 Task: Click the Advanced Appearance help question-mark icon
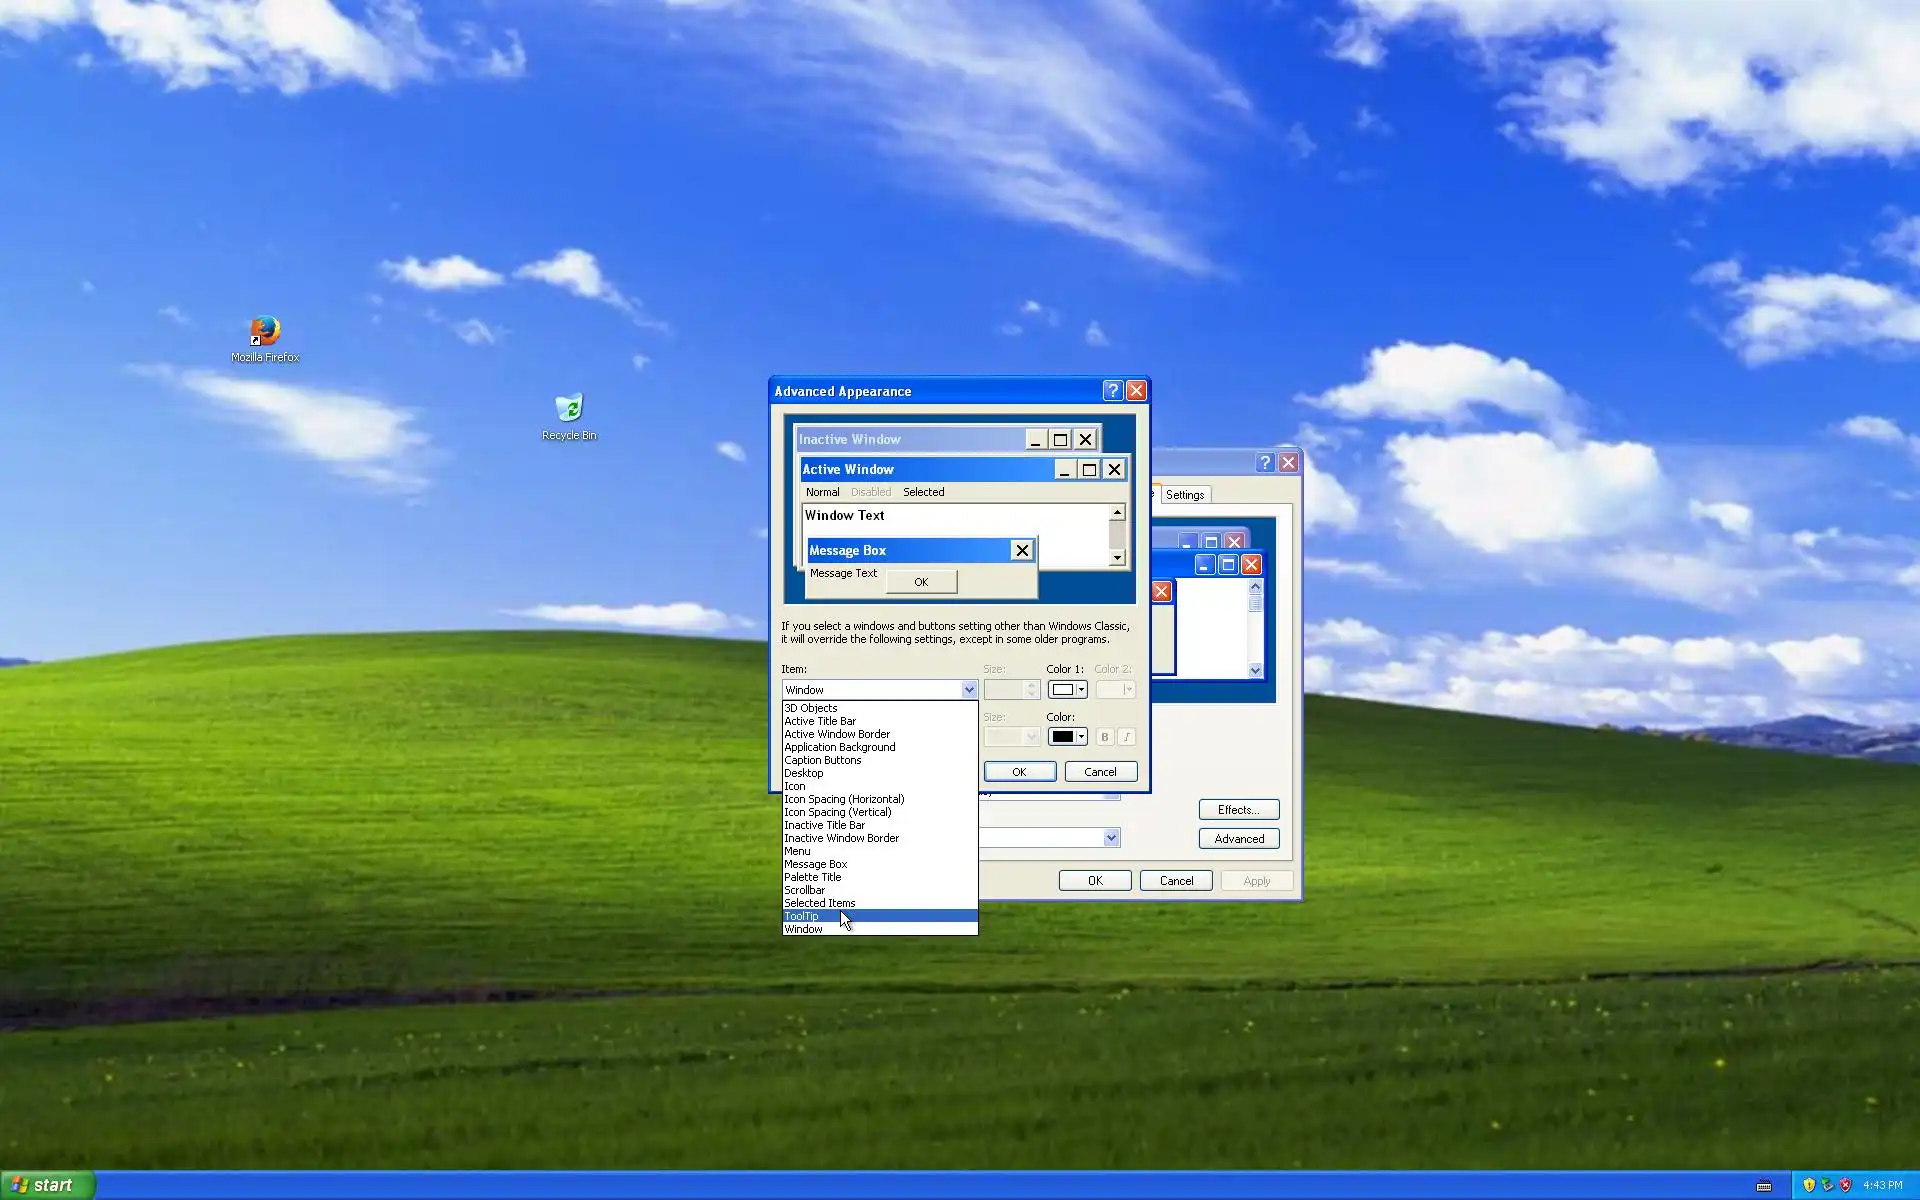coord(1112,391)
